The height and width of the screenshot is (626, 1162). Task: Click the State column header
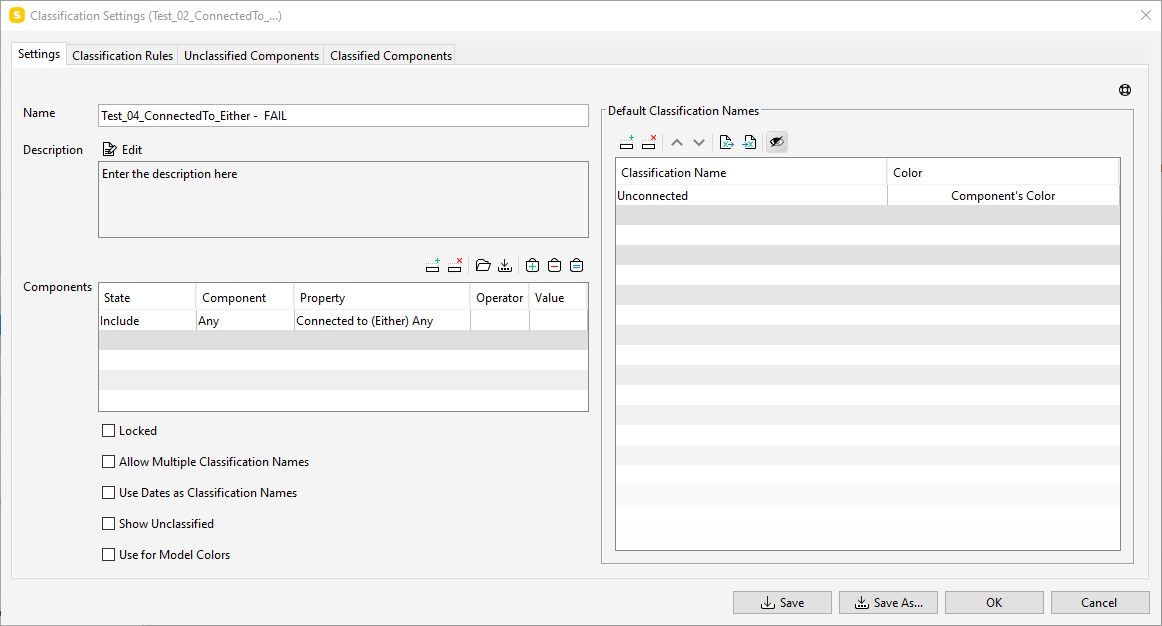click(147, 298)
